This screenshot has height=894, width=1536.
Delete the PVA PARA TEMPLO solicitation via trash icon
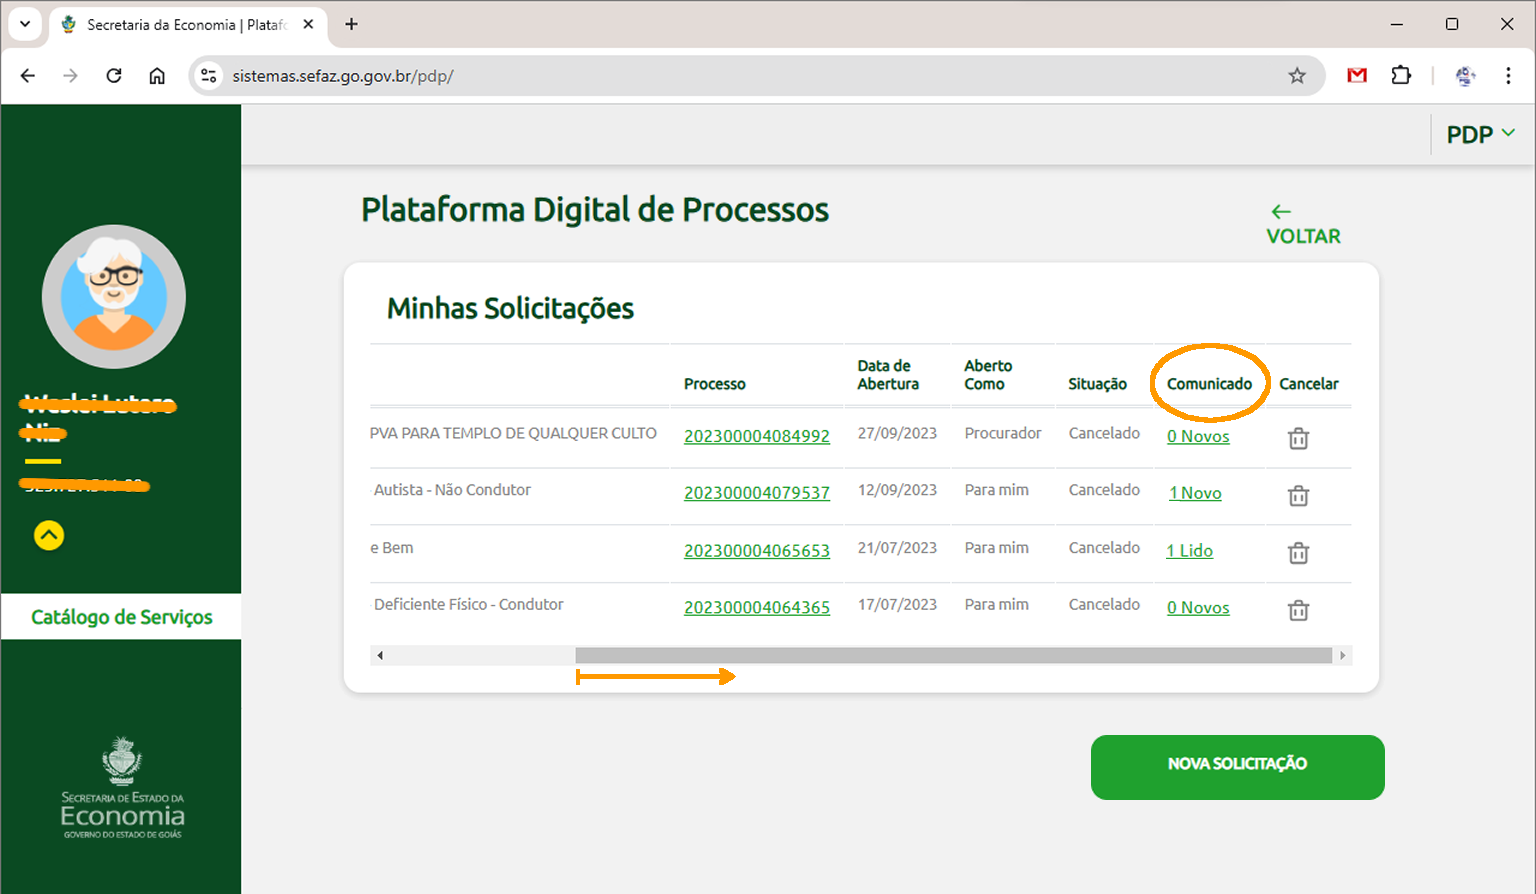(x=1297, y=438)
